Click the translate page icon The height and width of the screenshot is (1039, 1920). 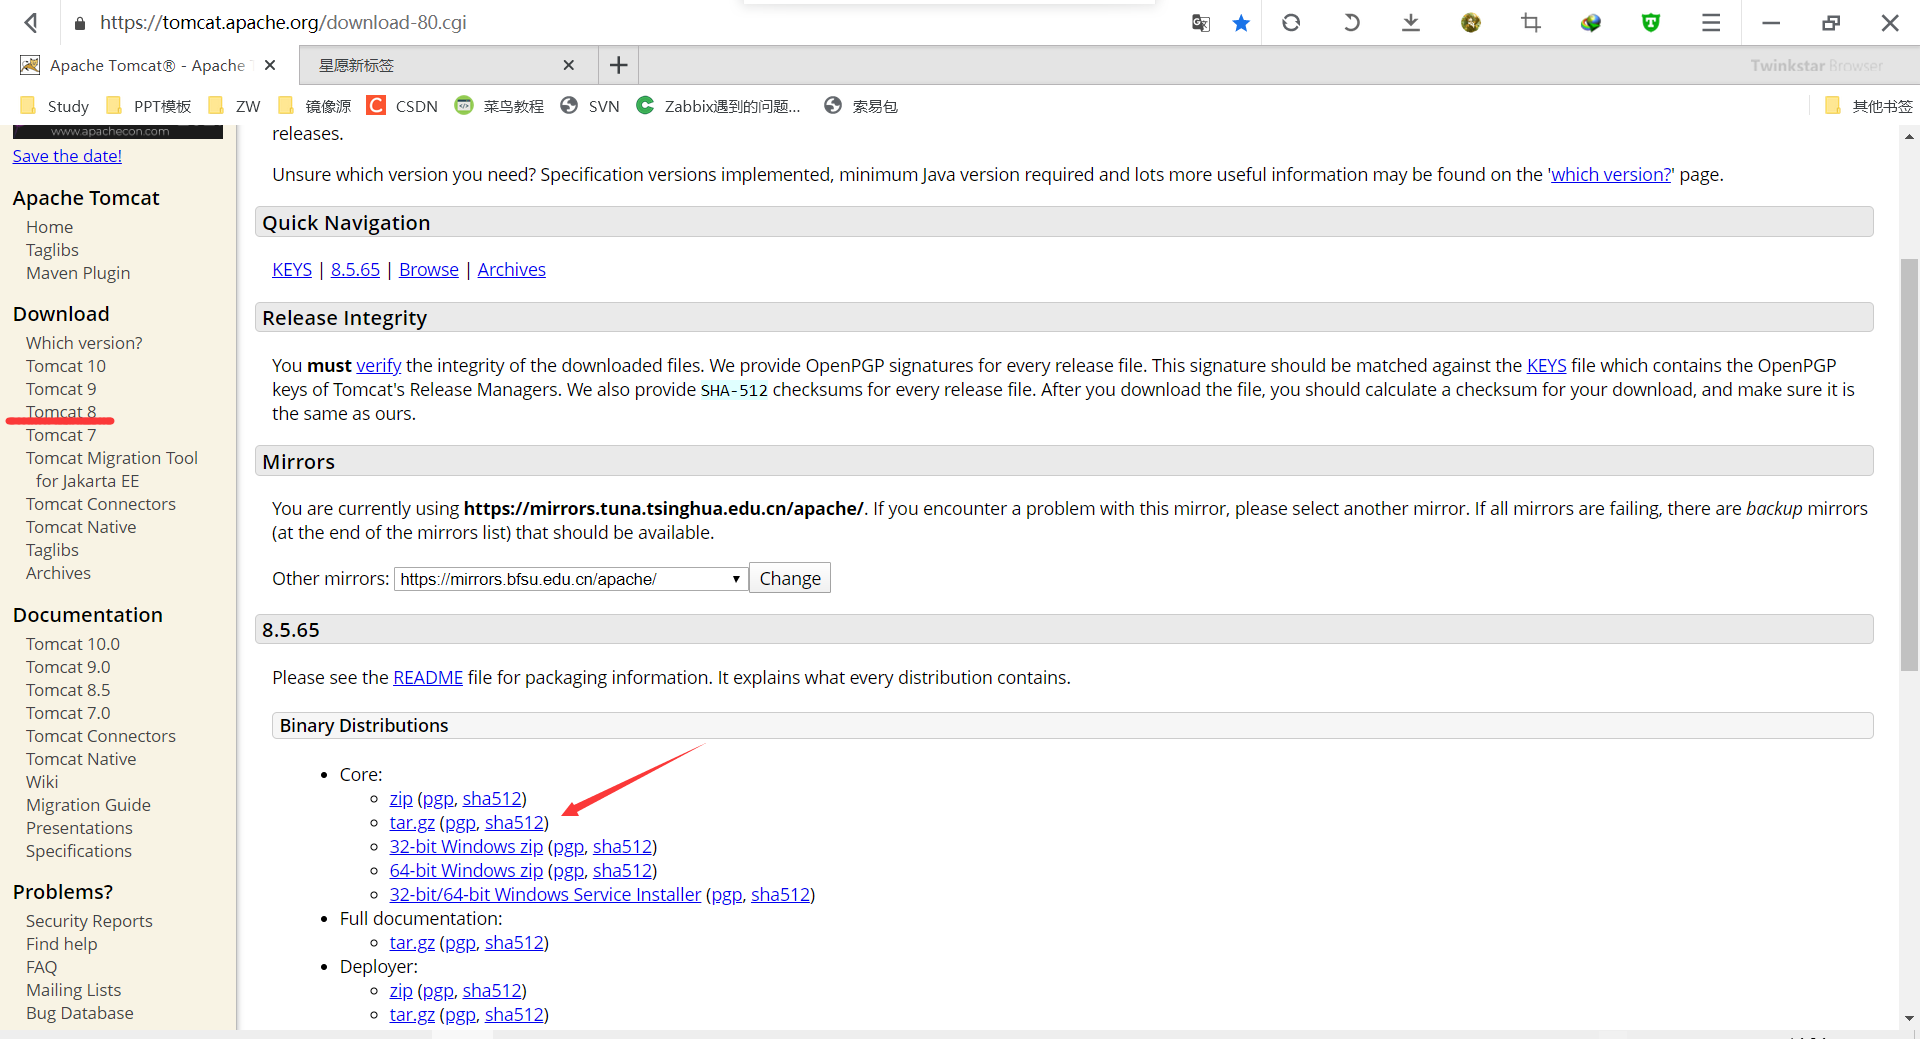[1201, 22]
